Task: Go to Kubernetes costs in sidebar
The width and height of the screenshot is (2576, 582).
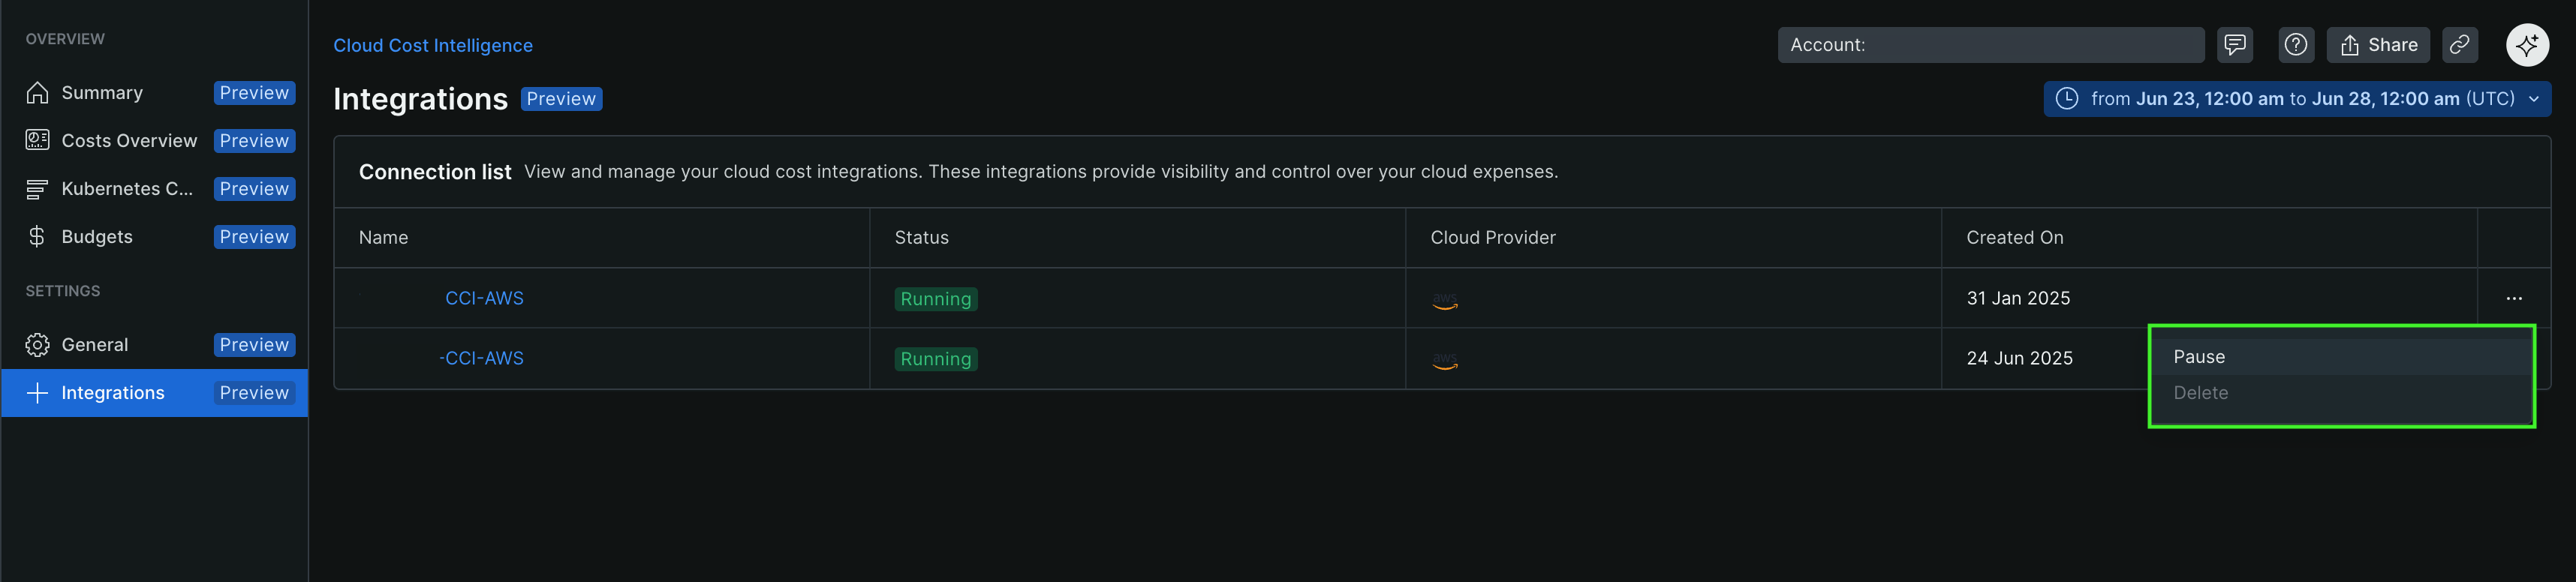Action: pyautogui.click(x=127, y=189)
